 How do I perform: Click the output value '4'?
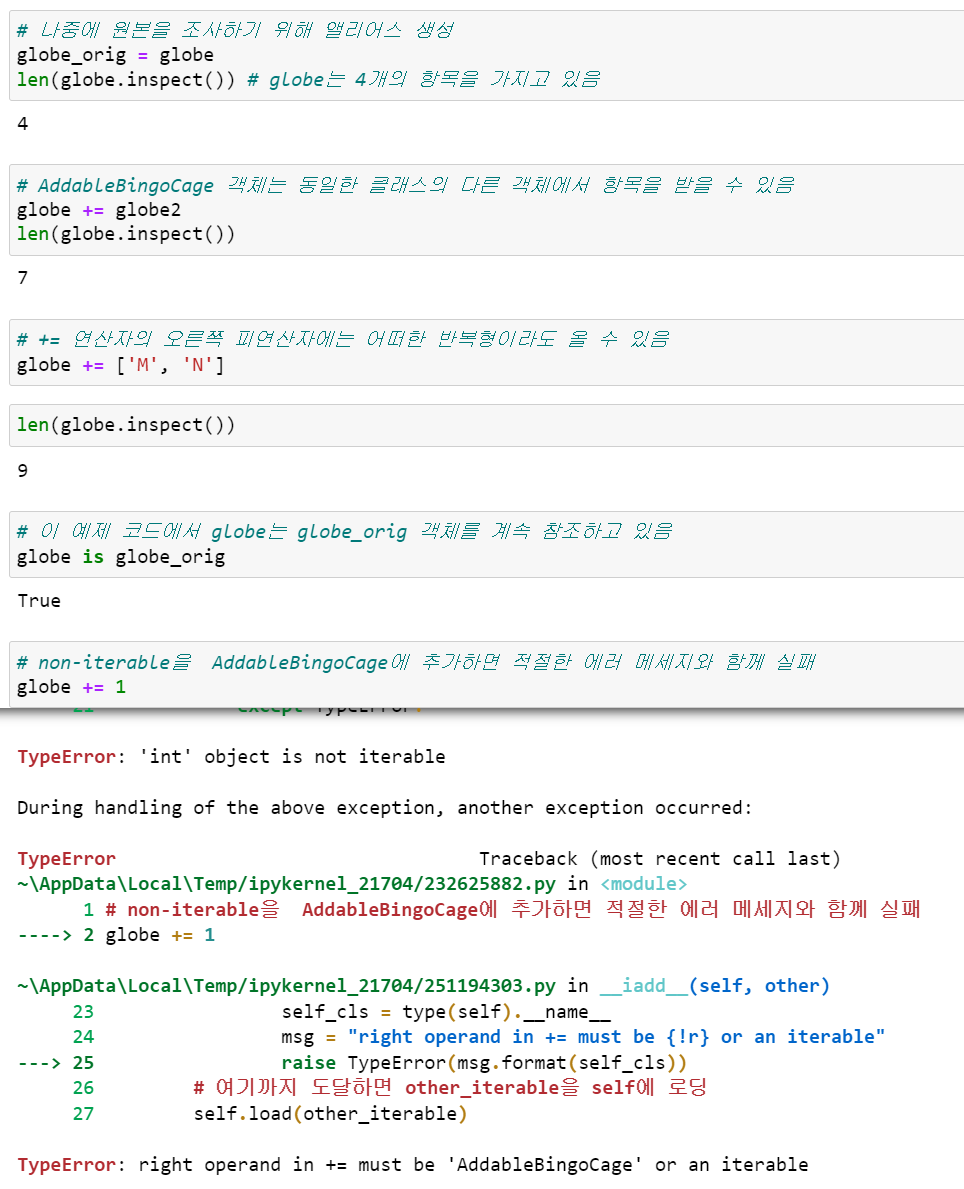(23, 124)
